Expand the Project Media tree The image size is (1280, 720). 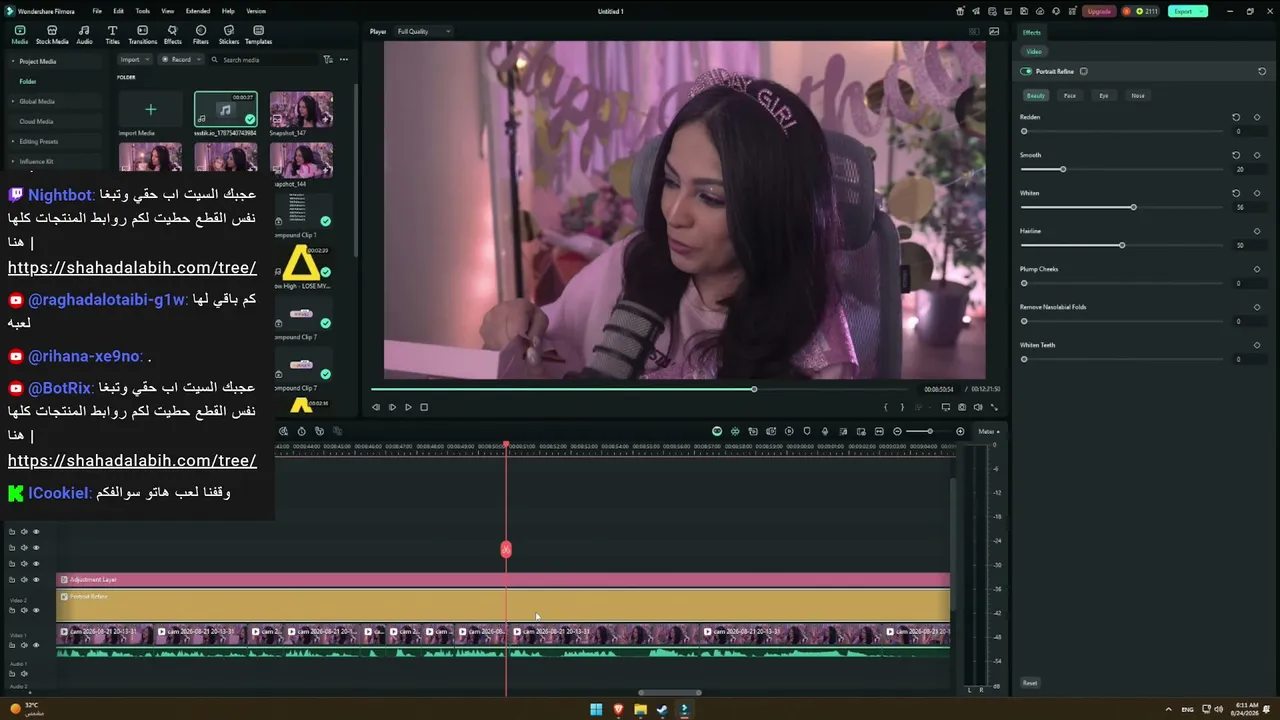click(13, 61)
